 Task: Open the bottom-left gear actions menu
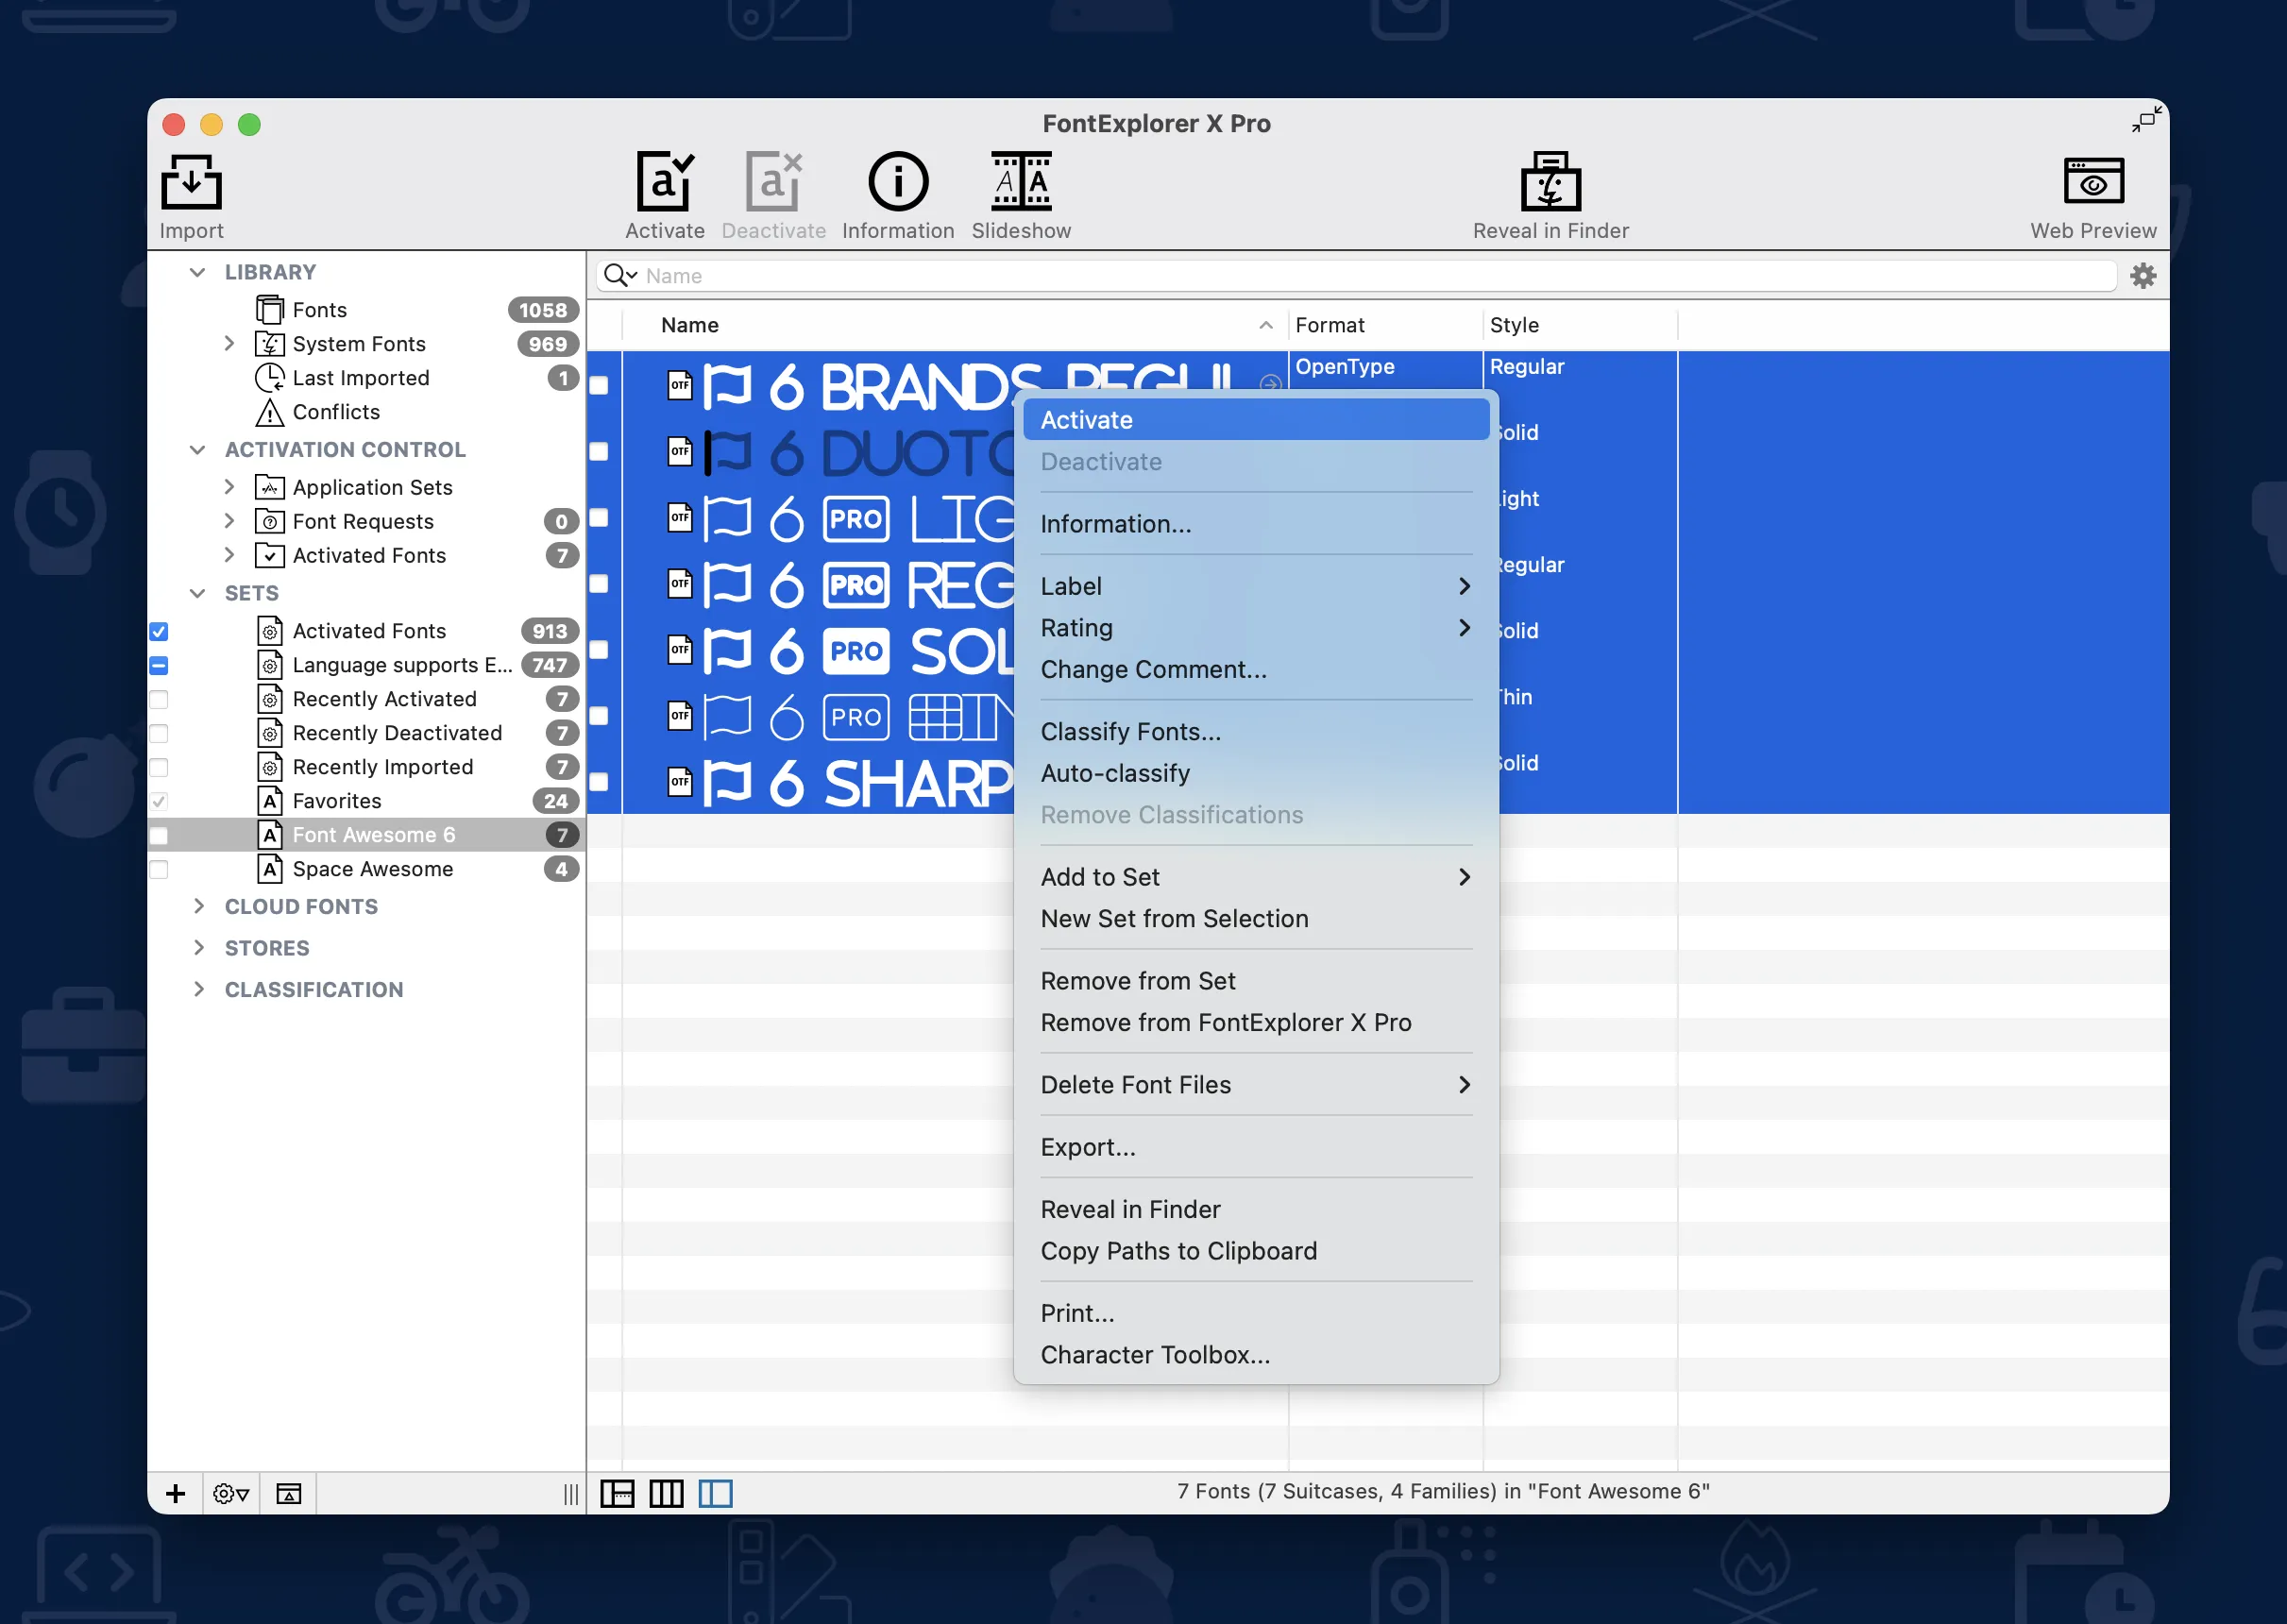(230, 1493)
